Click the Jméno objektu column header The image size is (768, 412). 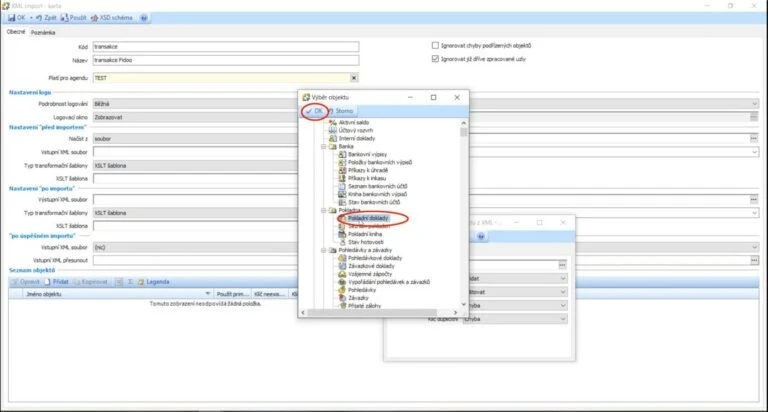118,294
